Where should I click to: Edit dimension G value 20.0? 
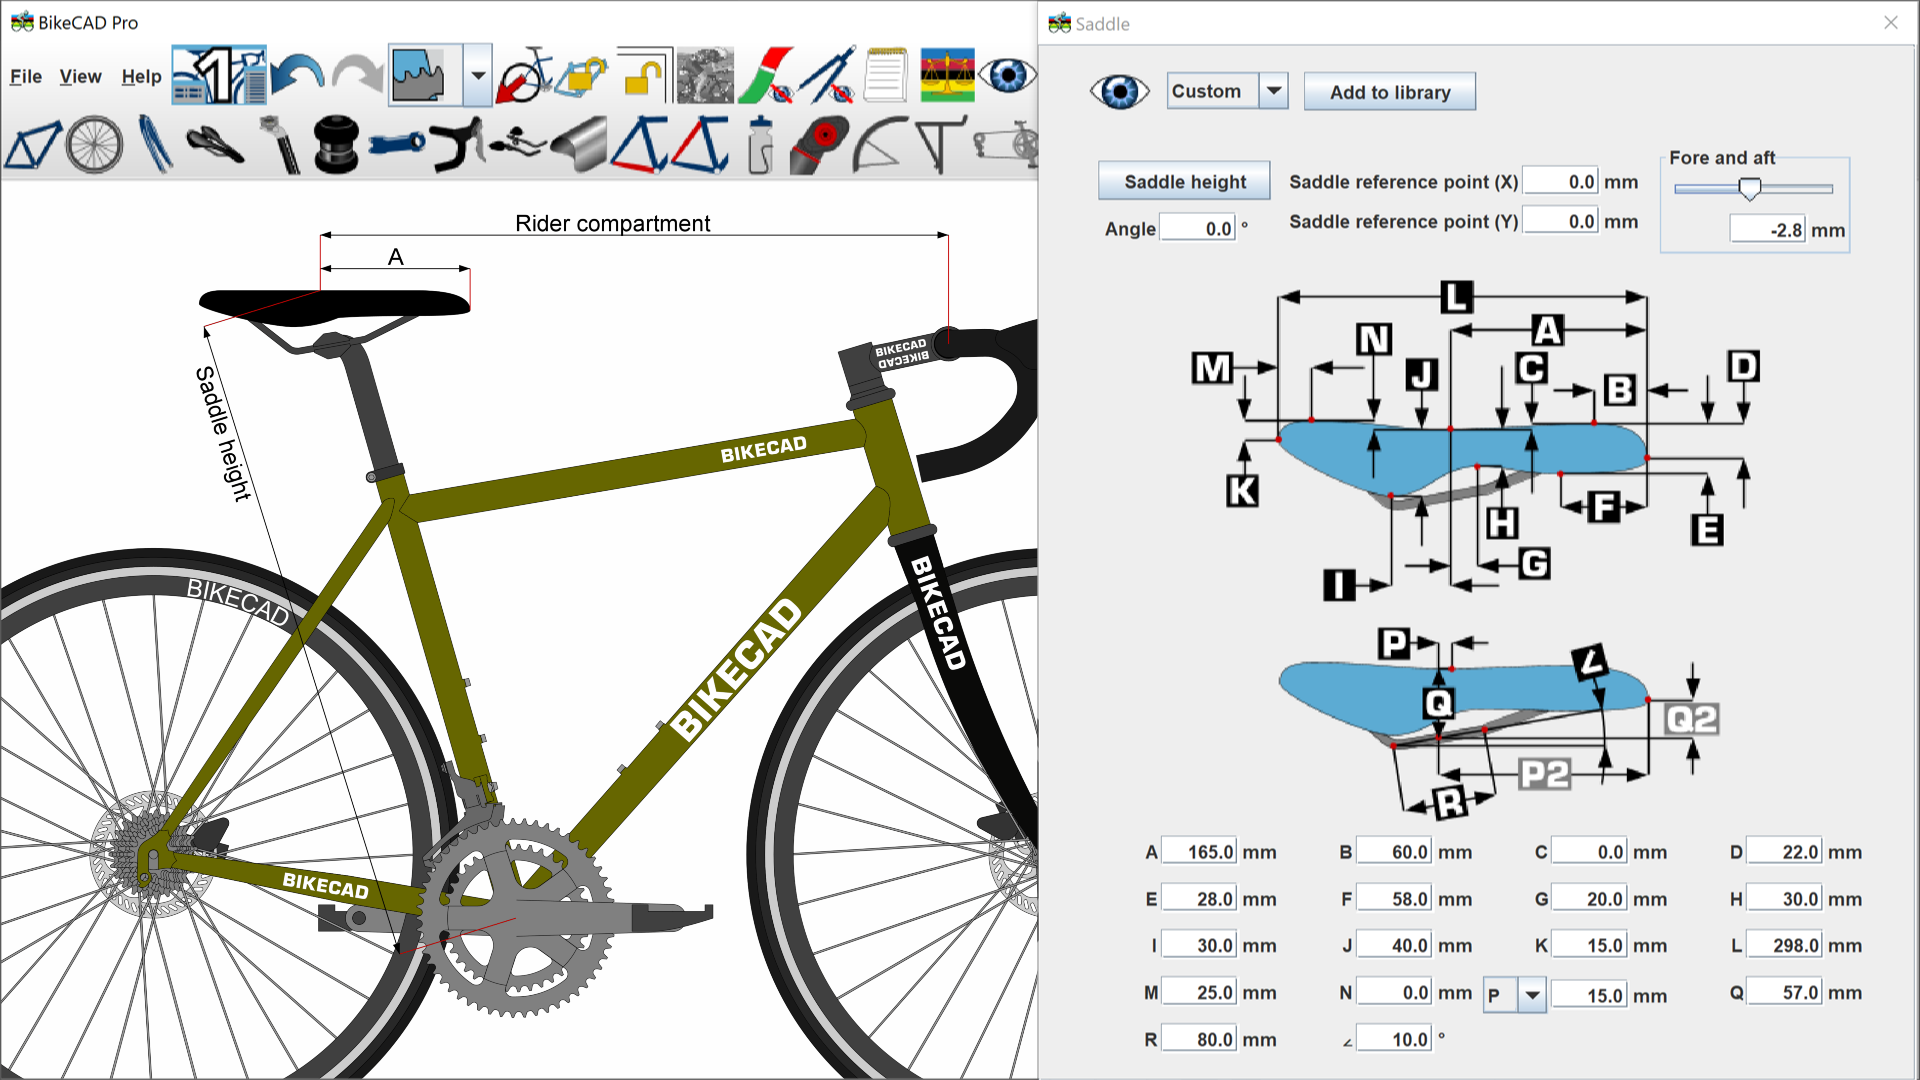click(x=1590, y=899)
